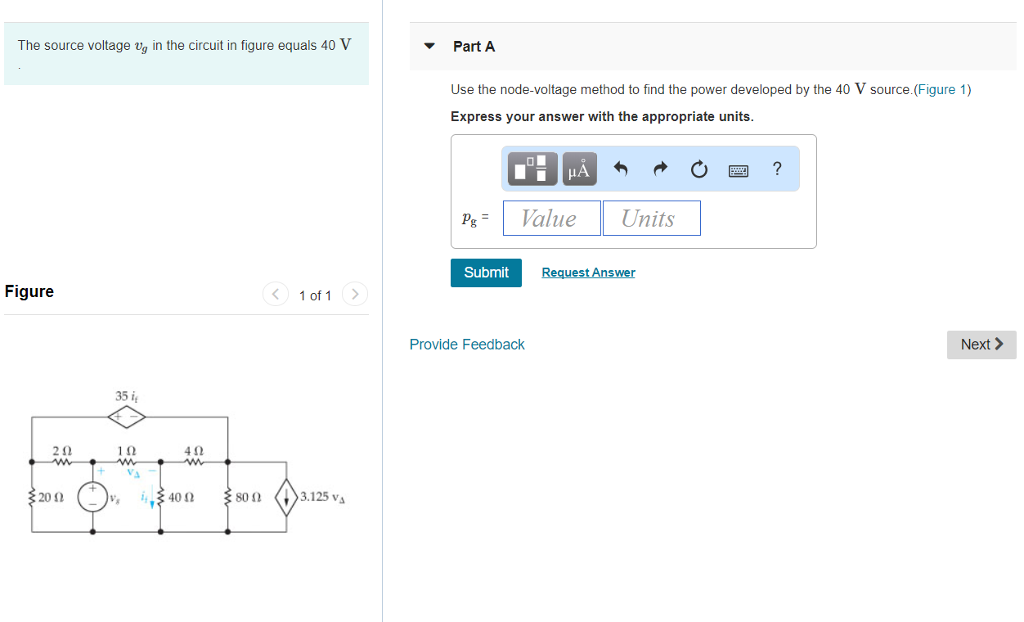Open Figure 1 link
Image resolution: width=1024 pixels, height=622 pixels.
point(943,89)
